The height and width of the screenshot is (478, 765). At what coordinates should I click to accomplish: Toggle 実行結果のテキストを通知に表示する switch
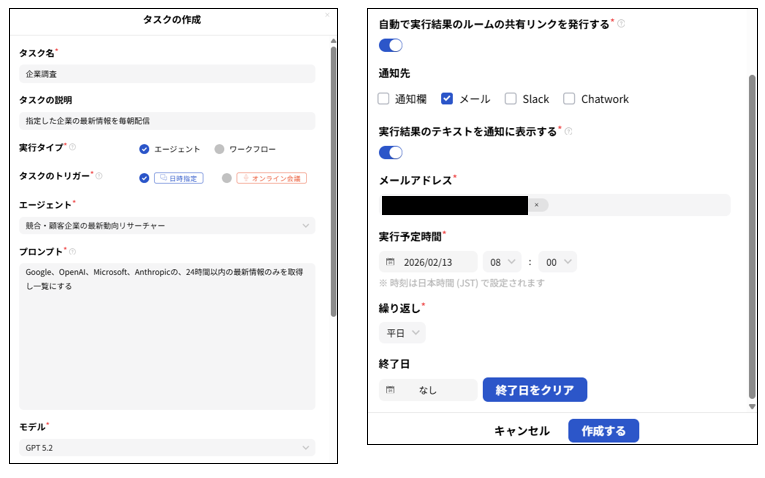[391, 153]
